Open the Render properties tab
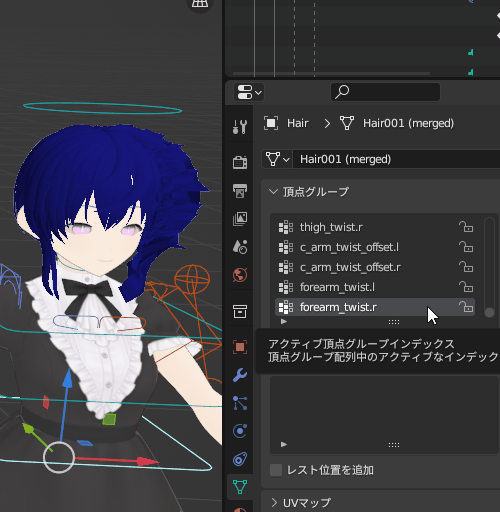This screenshot has width=500, height=512. pyautogui.click(x=240, y=162)
